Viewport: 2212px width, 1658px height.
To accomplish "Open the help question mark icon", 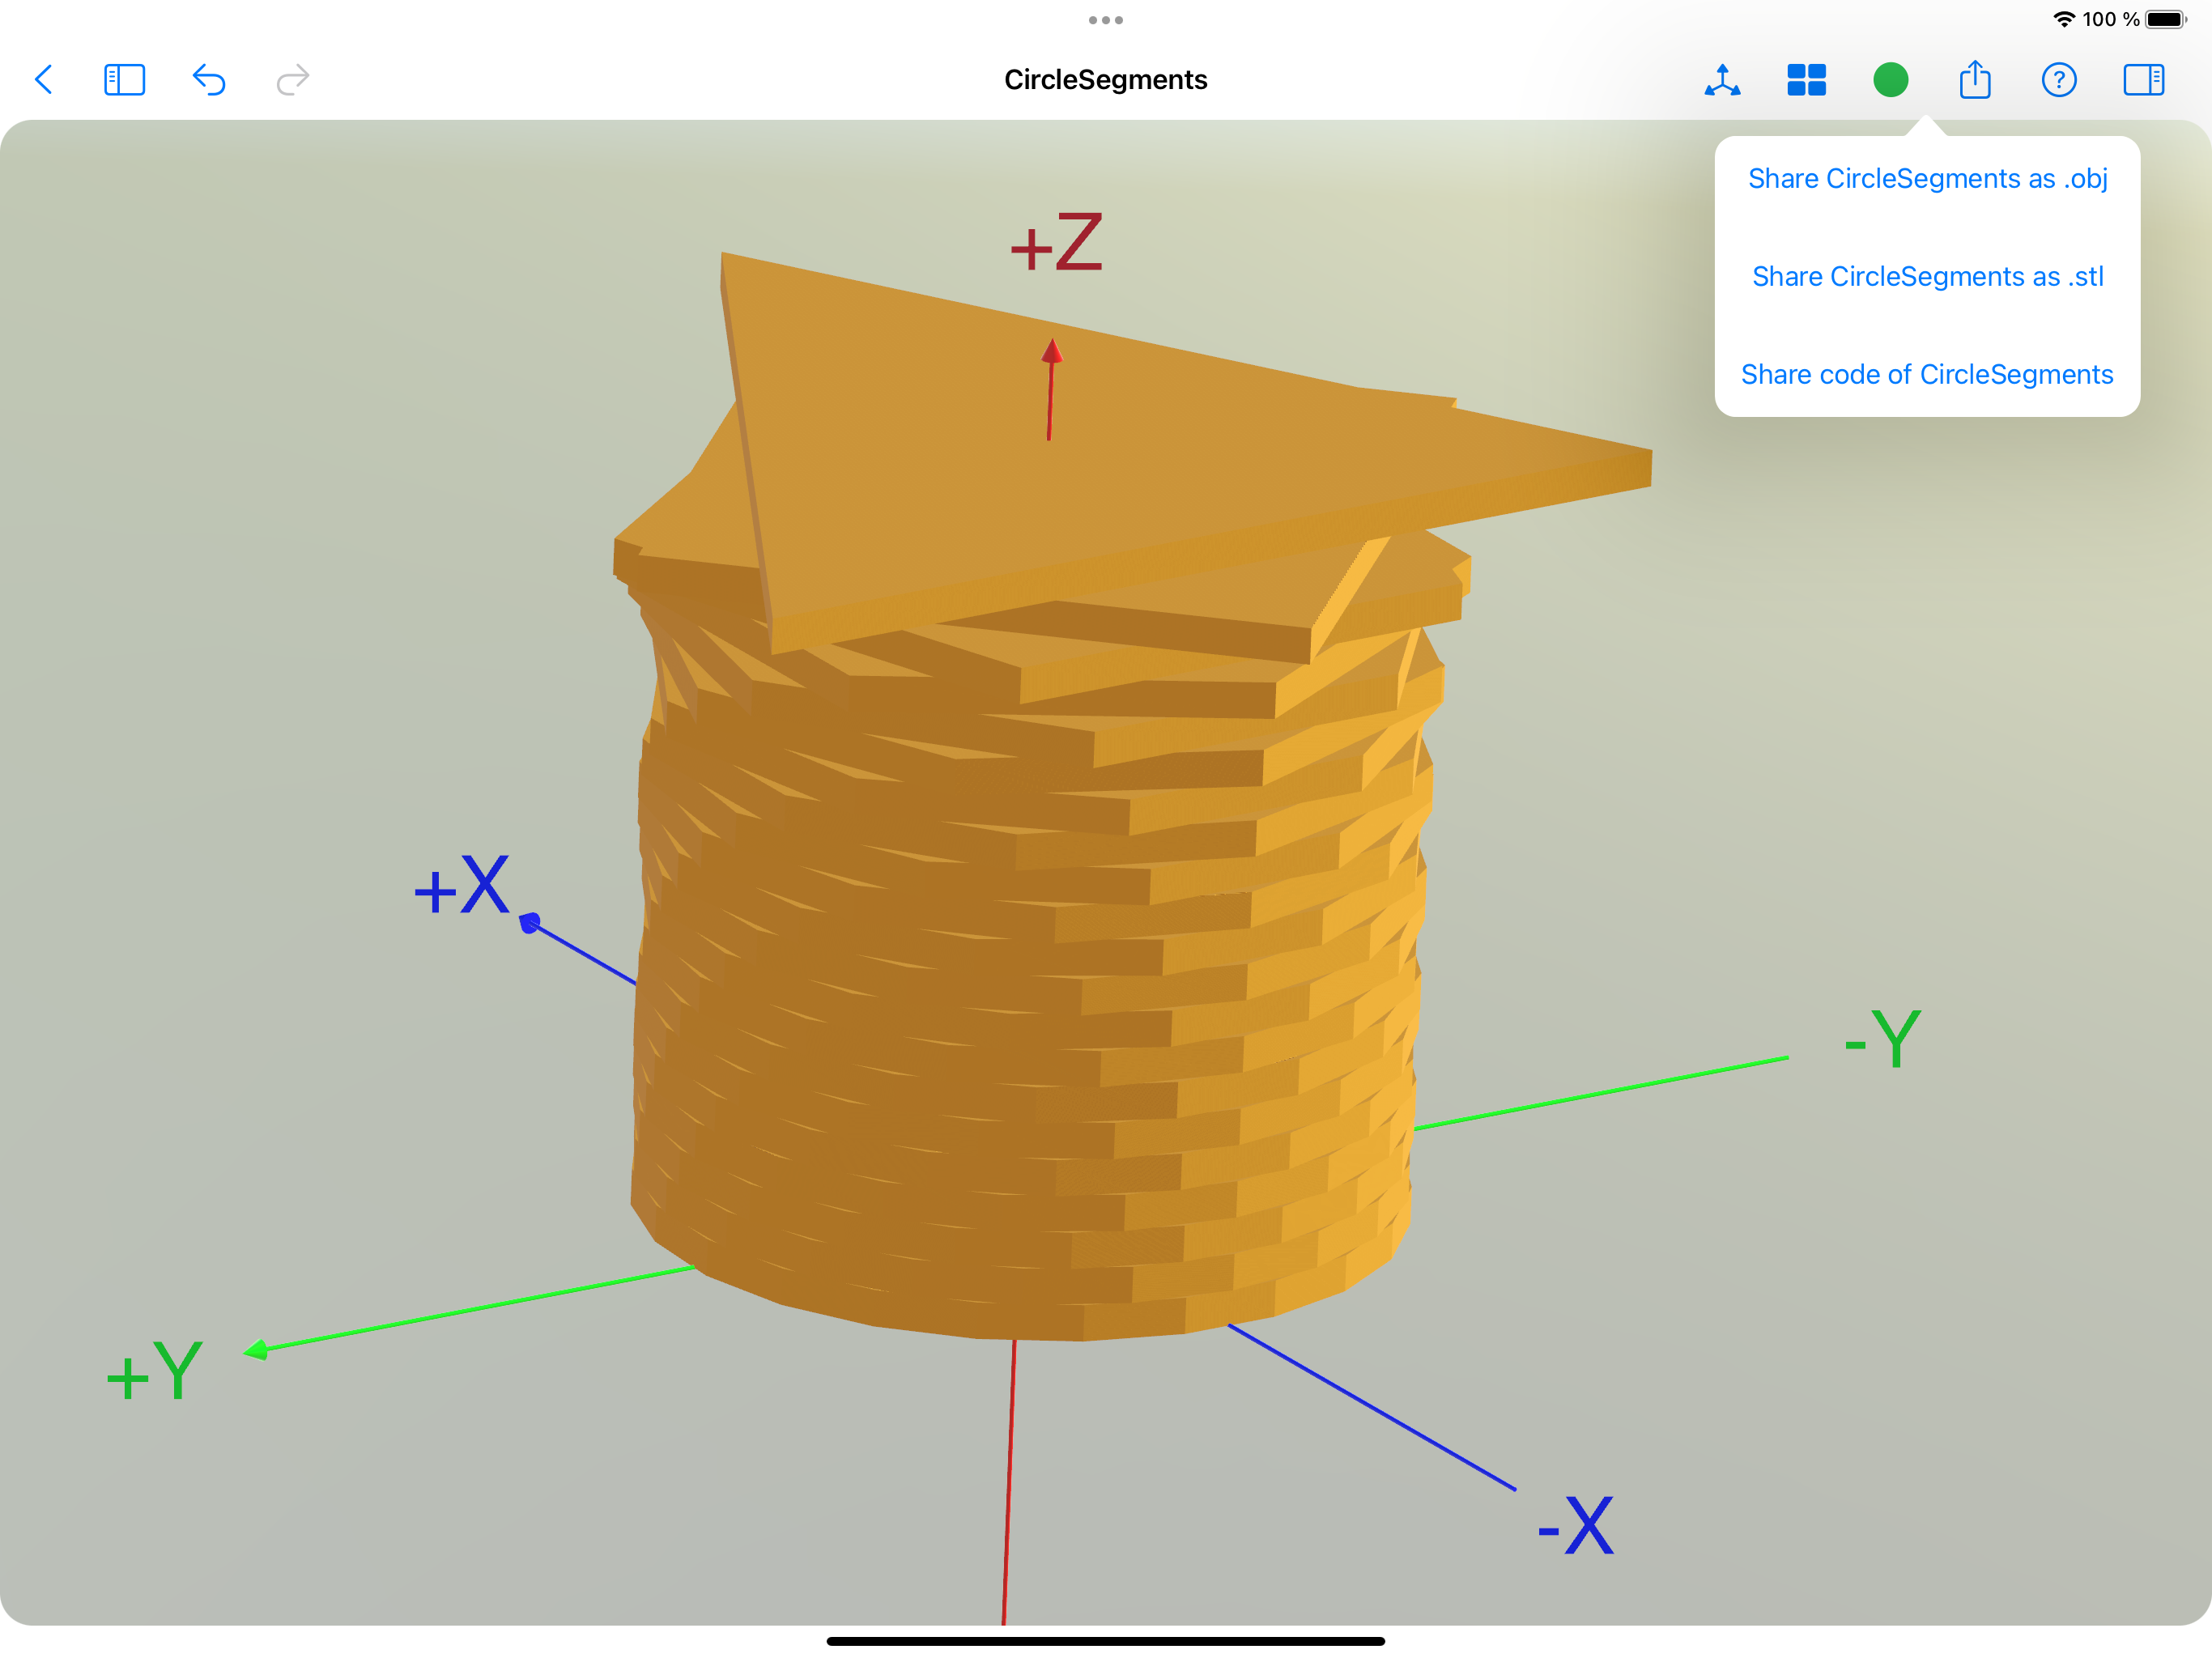I will (x=2059, y=80).
